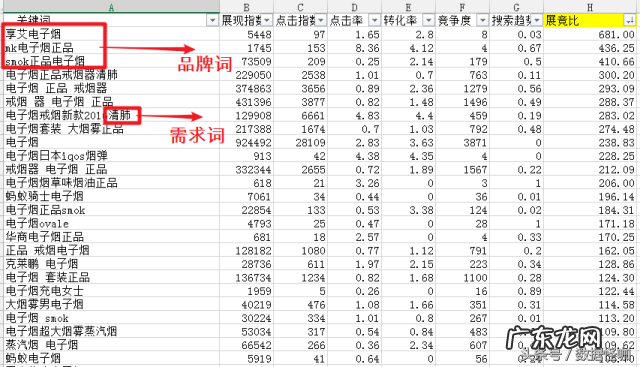
Task: Select column C header
Action: pos(300,7)
